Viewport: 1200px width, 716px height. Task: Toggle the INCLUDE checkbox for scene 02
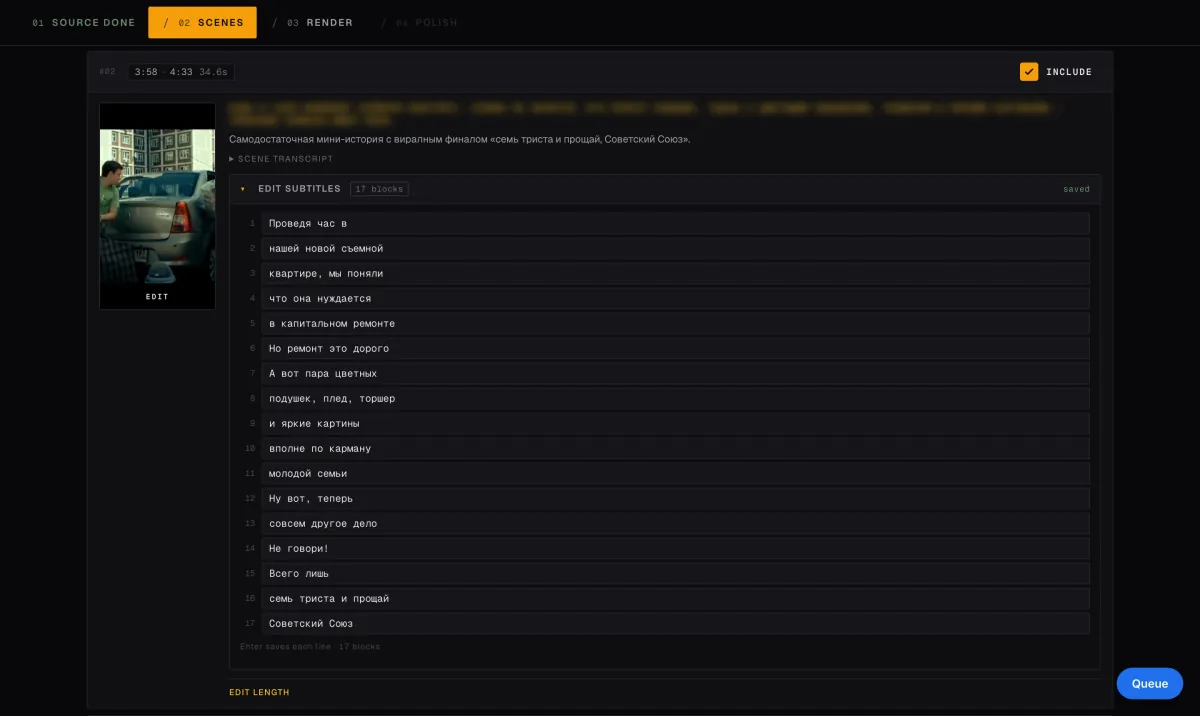click(1029, 72)
